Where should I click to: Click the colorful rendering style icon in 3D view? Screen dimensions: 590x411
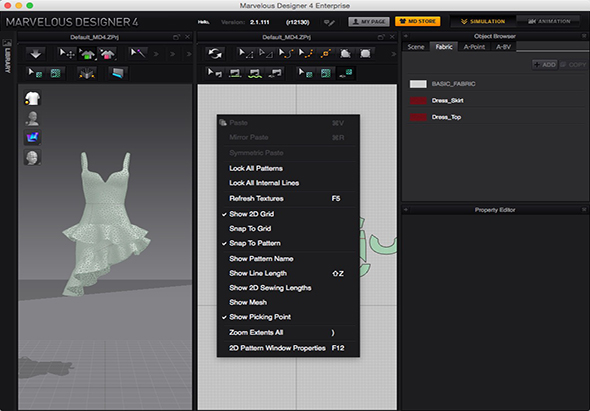tap(32, 137)
